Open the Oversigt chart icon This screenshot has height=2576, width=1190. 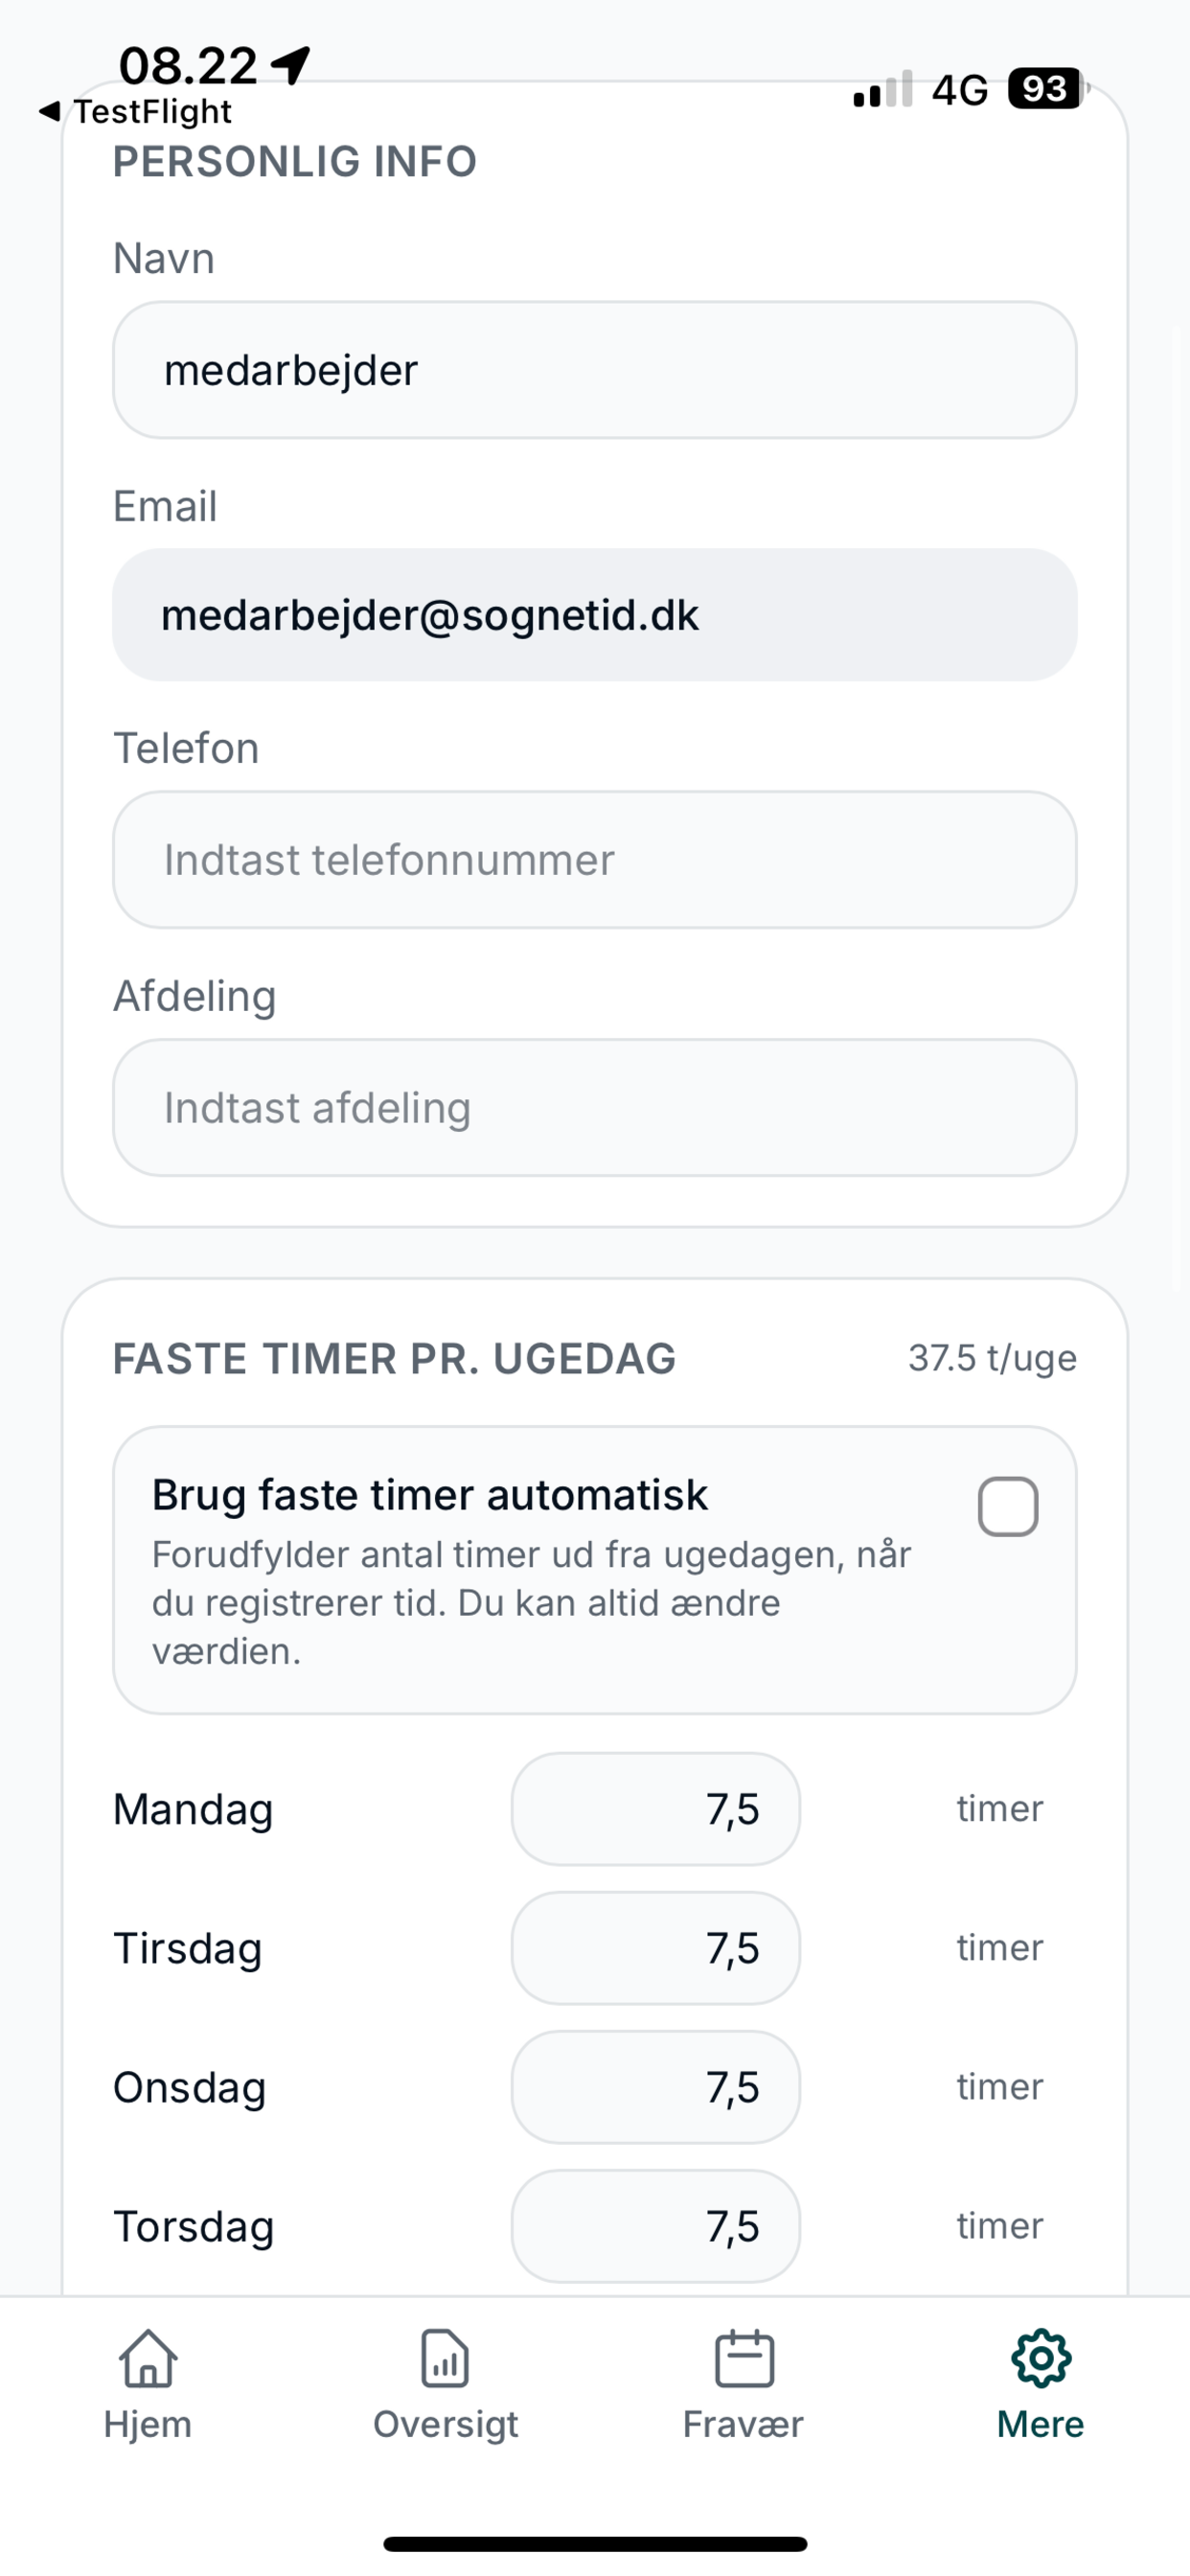pos(445,2358)
